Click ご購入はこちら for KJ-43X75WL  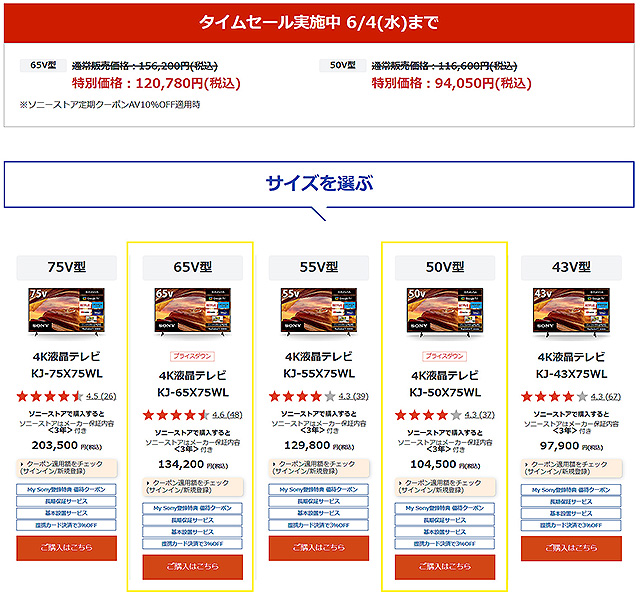[x=571, y=548]
